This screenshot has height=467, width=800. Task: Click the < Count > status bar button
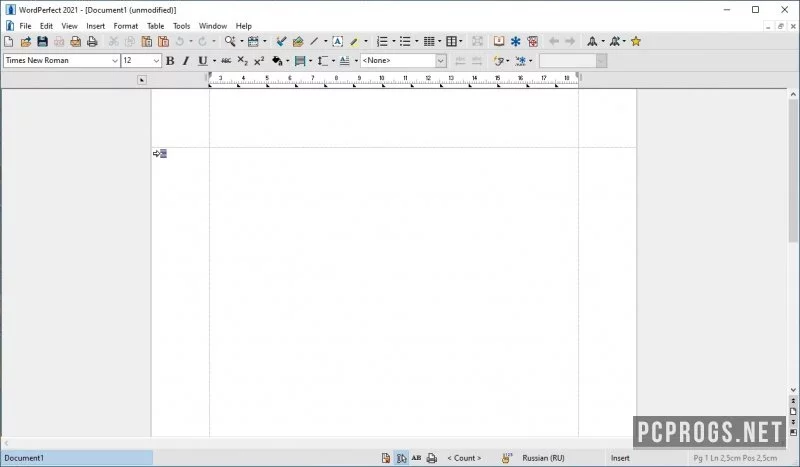464,458
